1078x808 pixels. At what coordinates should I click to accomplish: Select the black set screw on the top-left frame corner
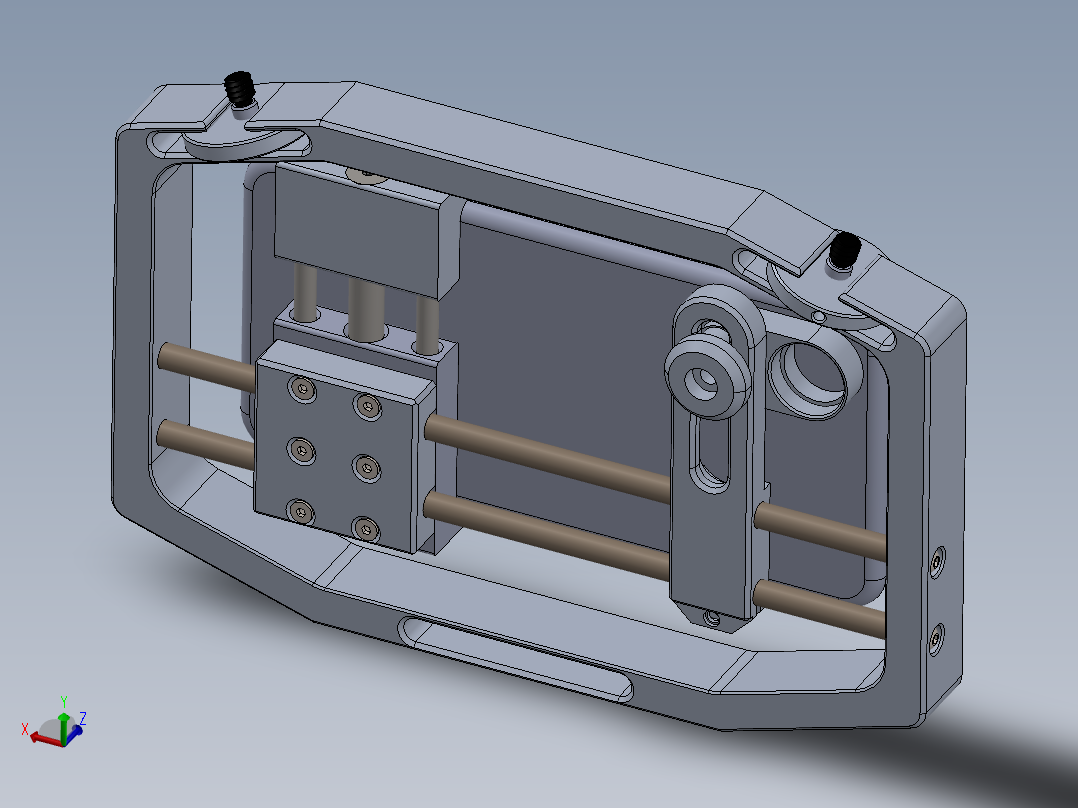pos(239,88)
